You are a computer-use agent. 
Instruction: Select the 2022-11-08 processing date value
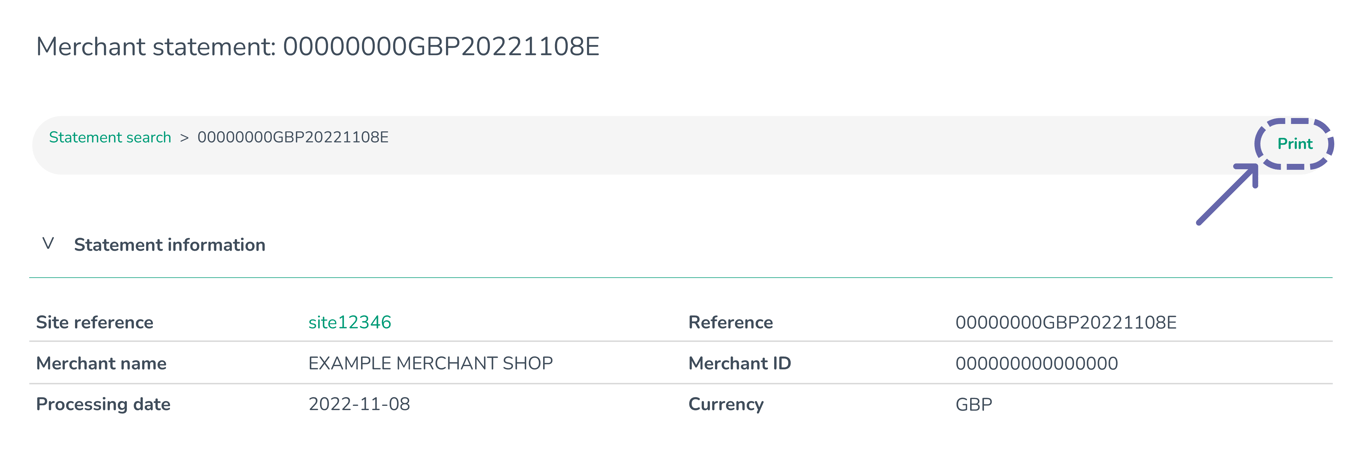pos(359,405)
